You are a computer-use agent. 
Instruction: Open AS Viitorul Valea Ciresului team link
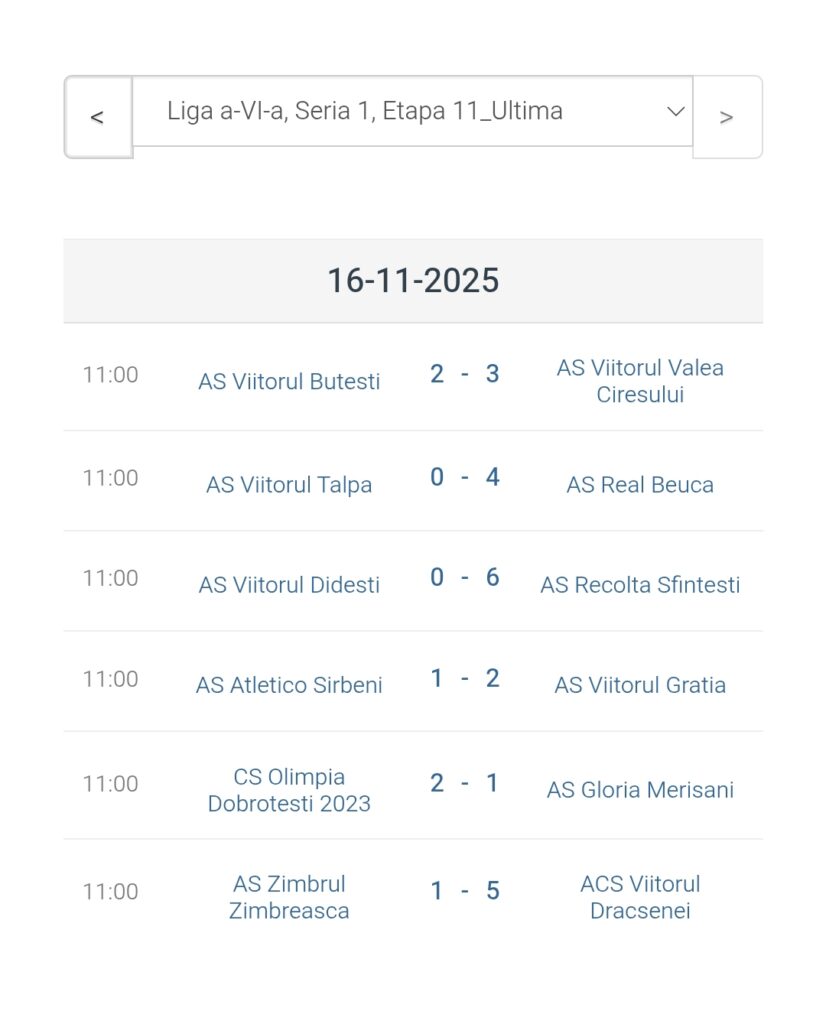[640, 381]
